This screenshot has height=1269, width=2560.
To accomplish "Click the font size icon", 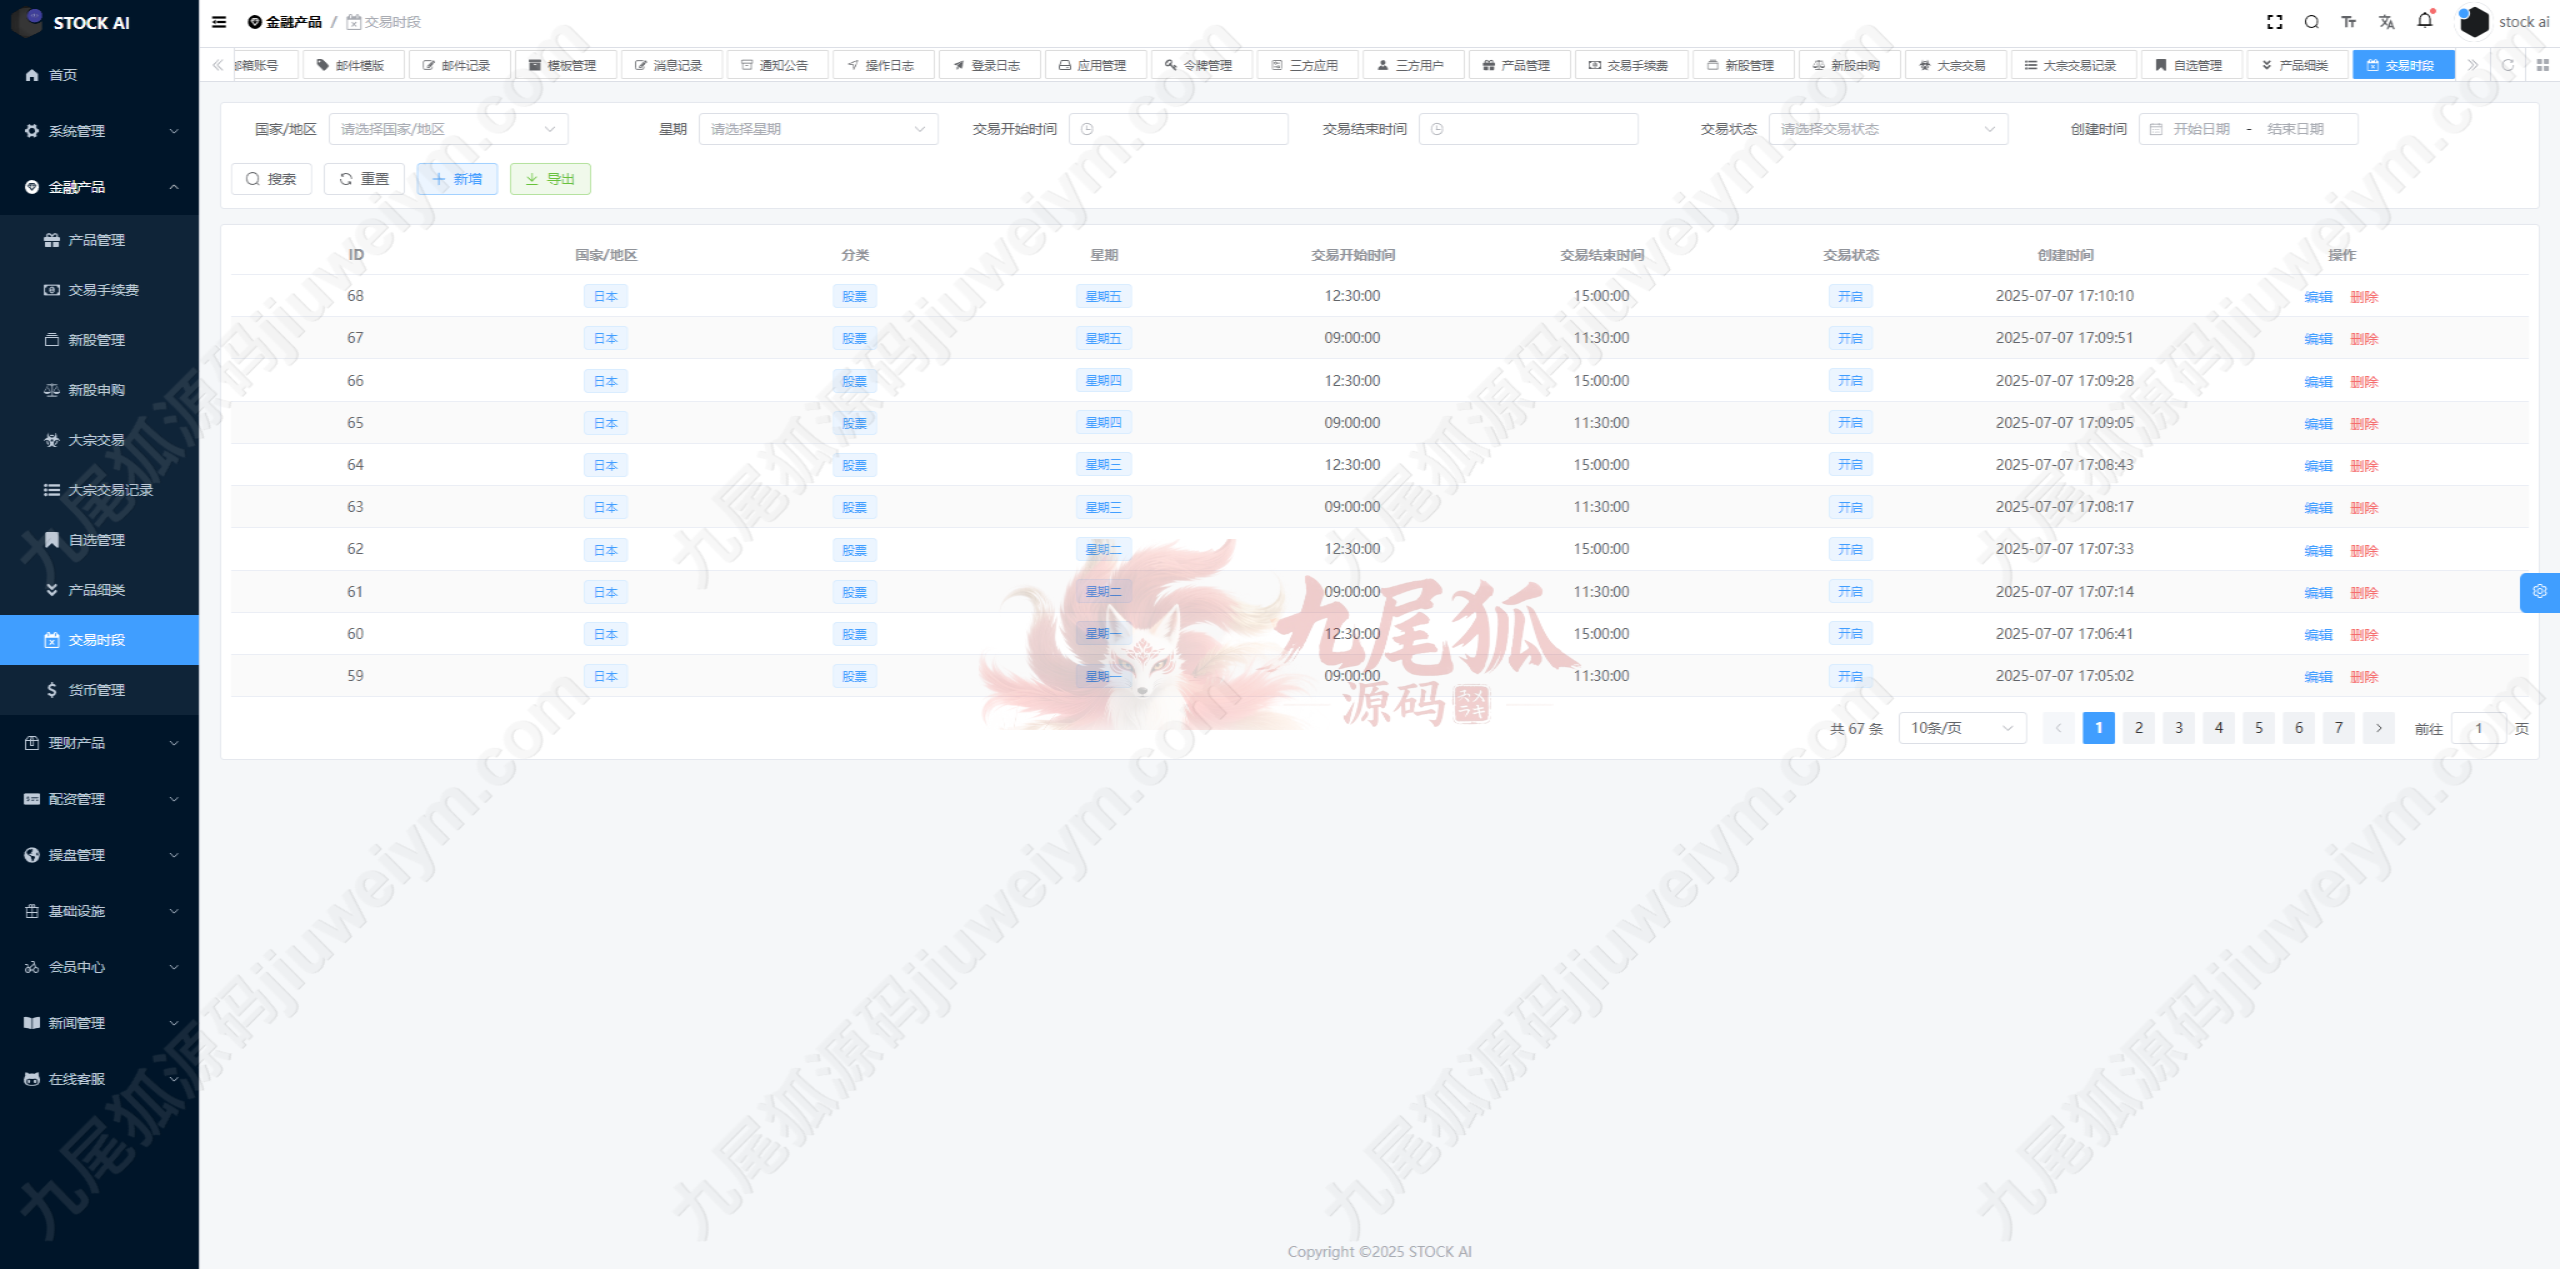I will click(2349, 22).
